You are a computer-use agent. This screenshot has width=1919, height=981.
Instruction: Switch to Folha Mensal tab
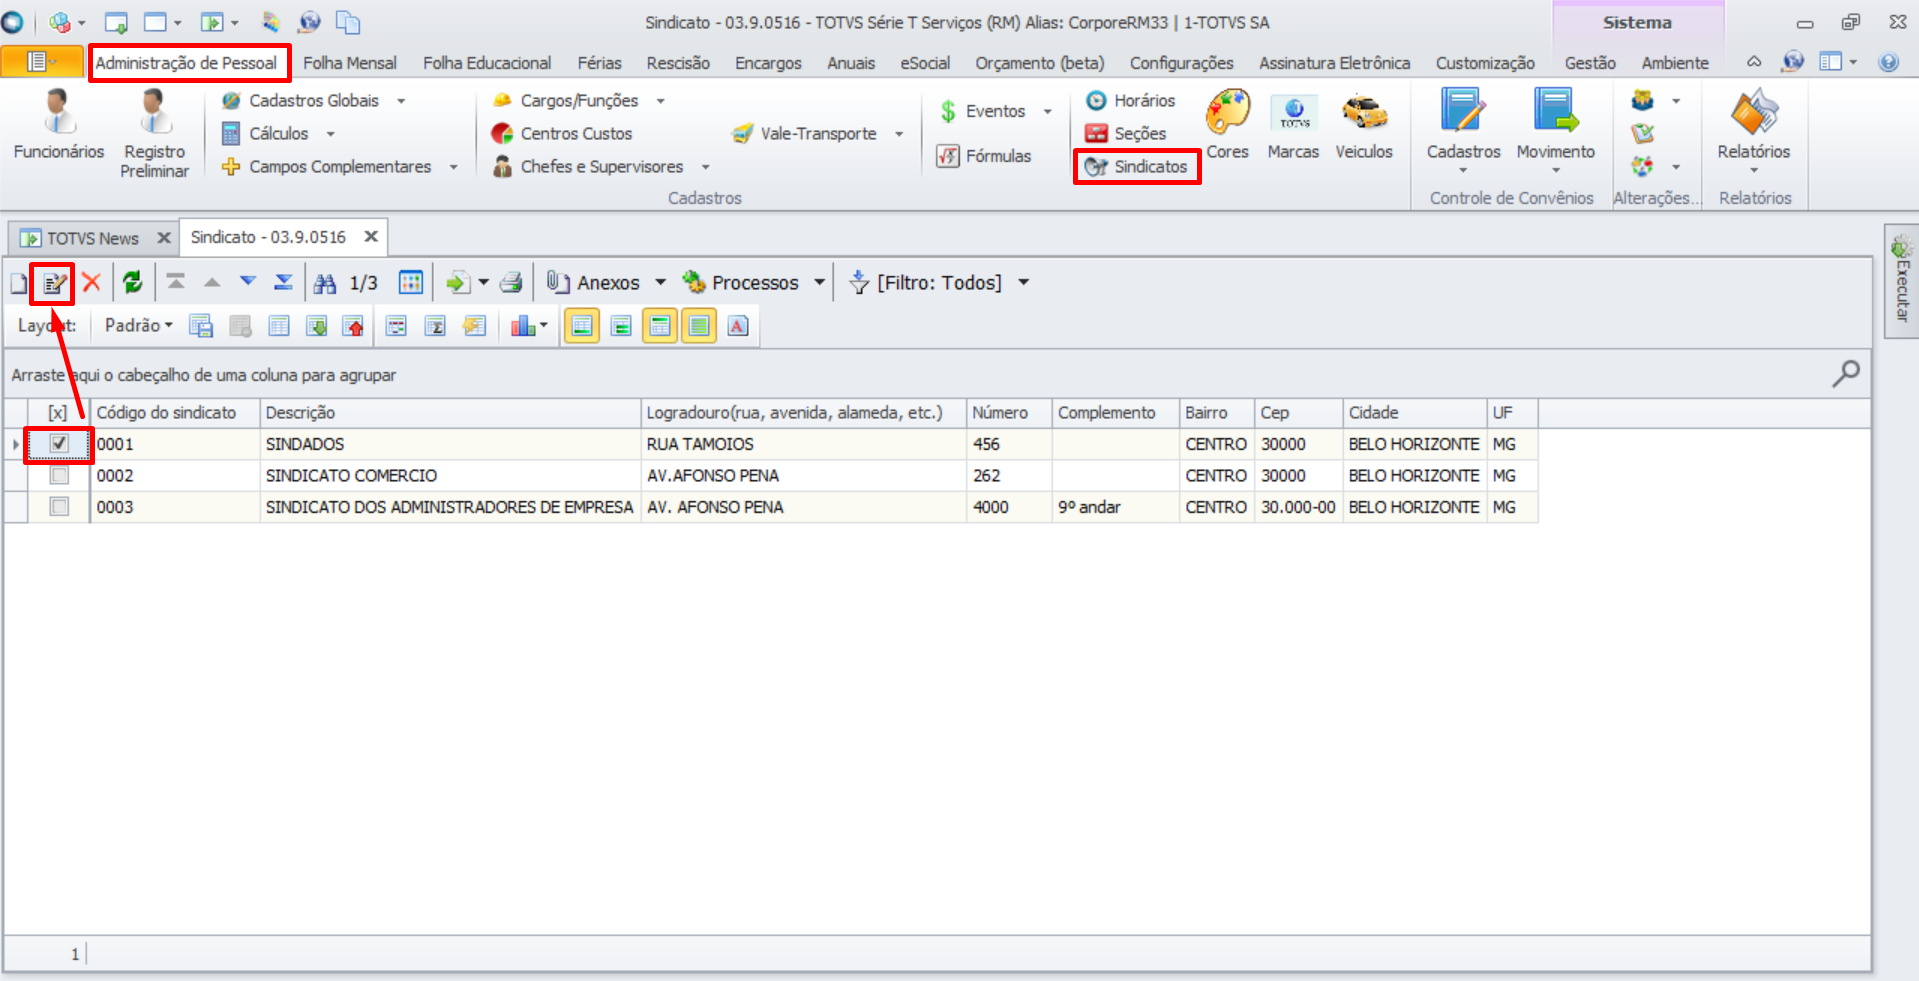click(x=350, y=62)
